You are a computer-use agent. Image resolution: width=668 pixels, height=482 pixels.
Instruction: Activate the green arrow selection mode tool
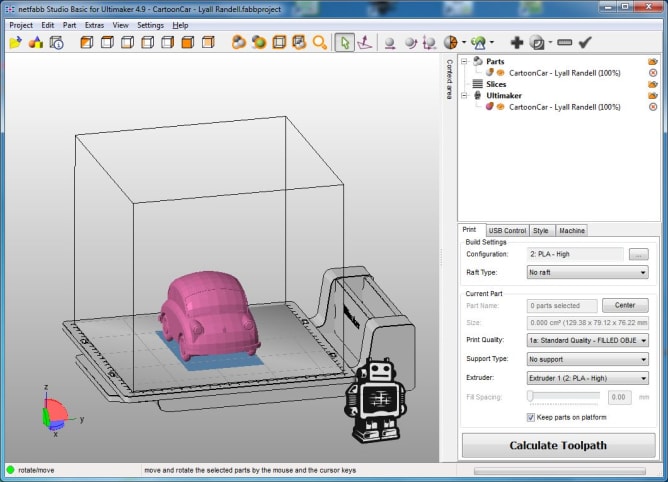(344, 43)
